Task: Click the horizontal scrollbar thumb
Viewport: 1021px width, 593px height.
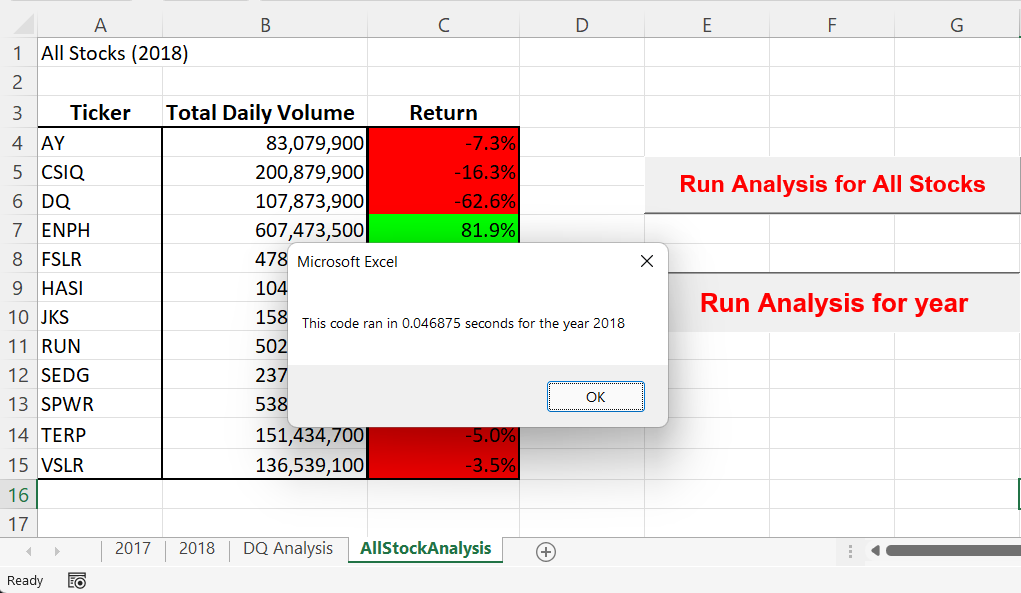Action: point(953,551)
